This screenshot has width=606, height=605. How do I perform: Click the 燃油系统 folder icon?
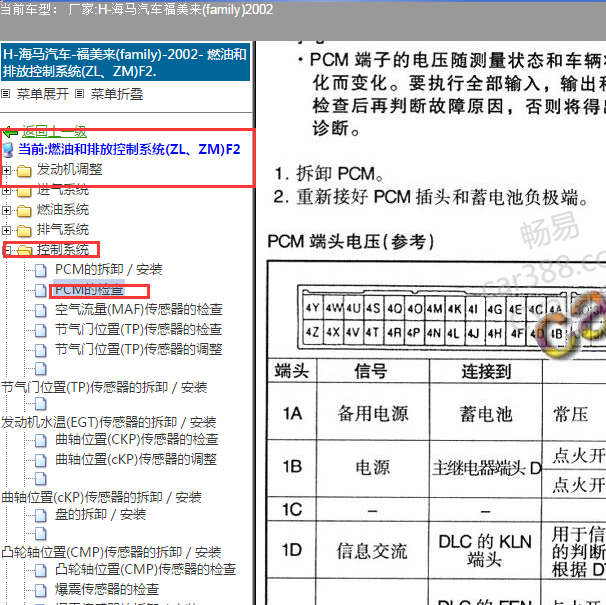point(24,211)
